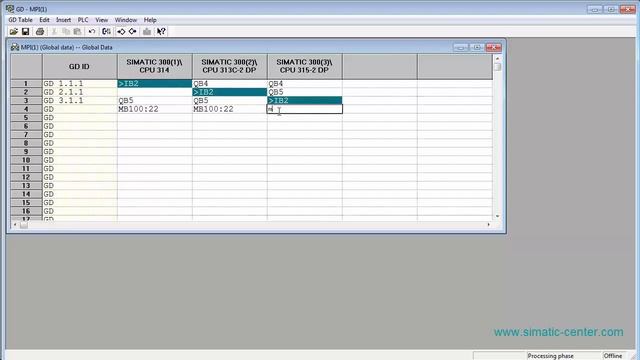Click the MPI(1) Global Data window icon

point(15,47)
